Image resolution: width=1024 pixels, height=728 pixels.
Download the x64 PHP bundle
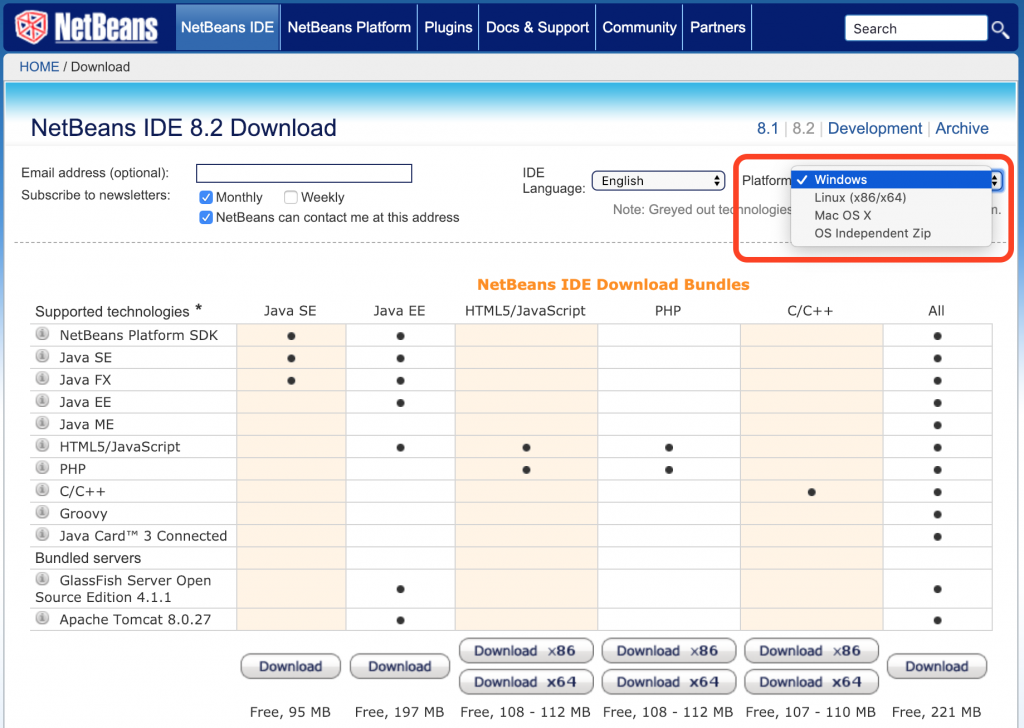tap(668, 682)
